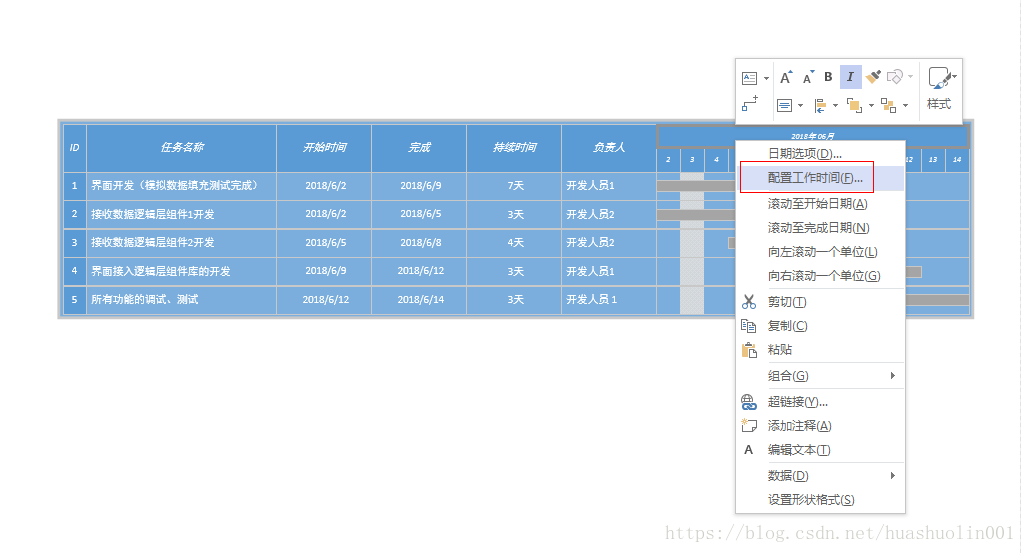
Task: Open the Styles (样式) dropdown
Action: [x=940, y=88]
